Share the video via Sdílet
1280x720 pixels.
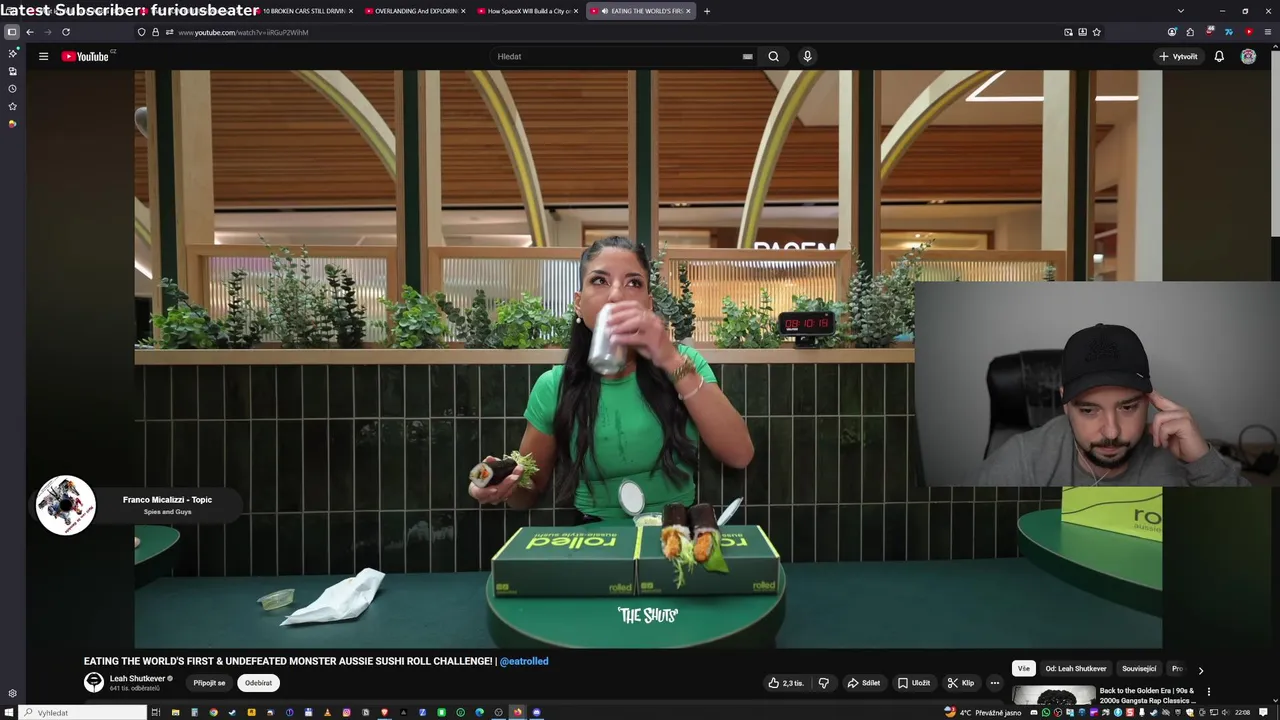(x=863, y=683)
